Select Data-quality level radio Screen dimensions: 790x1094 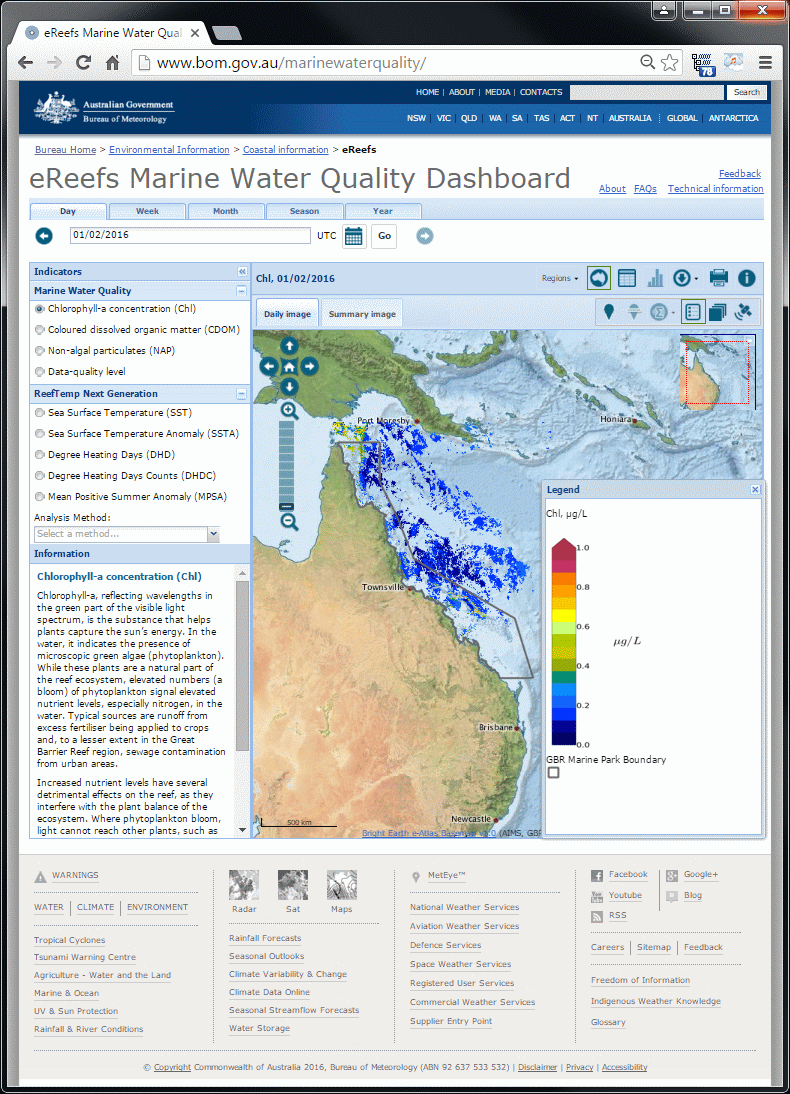(40, 371)
